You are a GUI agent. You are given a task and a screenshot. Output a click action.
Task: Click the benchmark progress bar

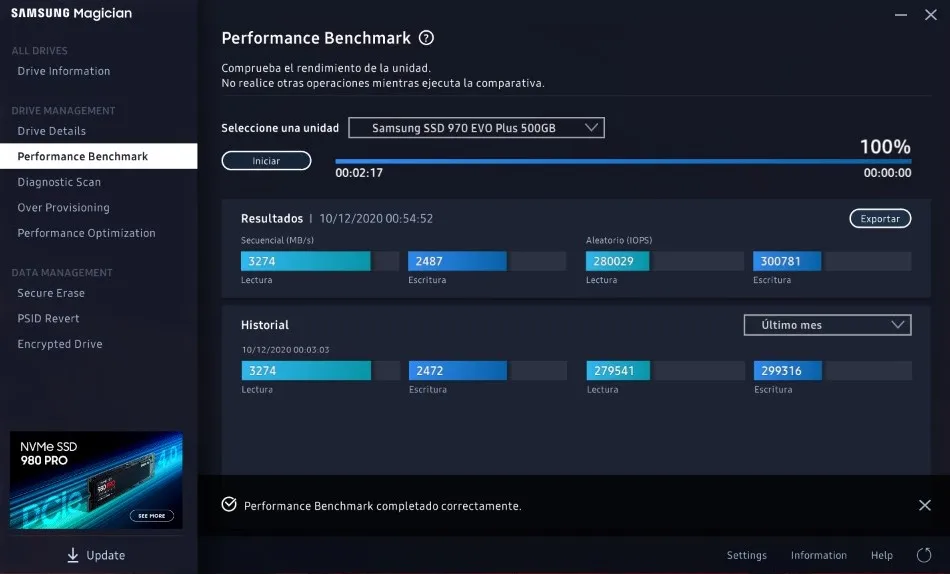click(623, 161)
